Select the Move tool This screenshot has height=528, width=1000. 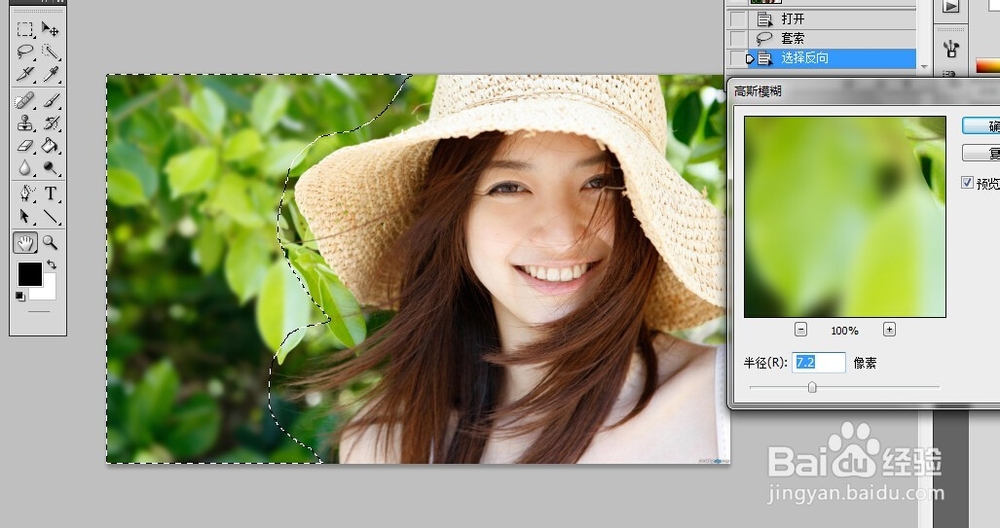click(50, 29)
